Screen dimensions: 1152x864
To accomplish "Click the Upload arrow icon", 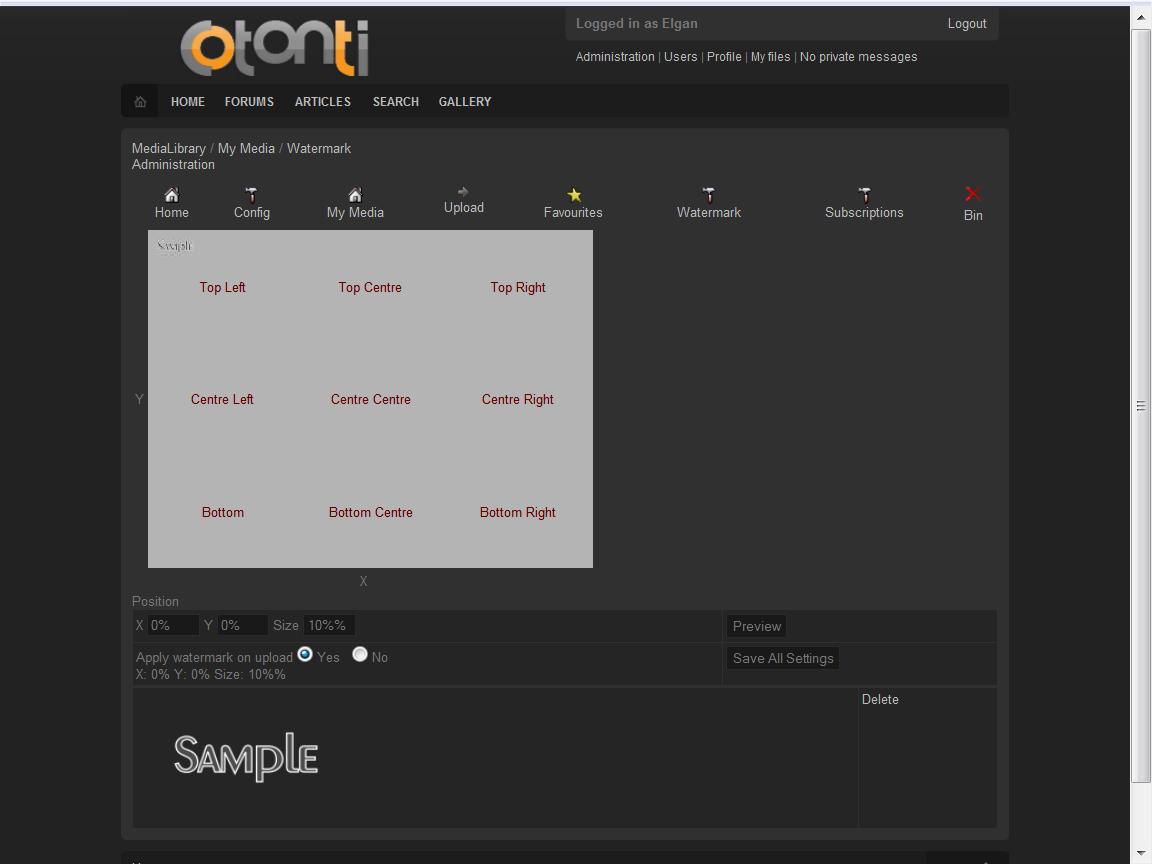I will coord(463,192).
